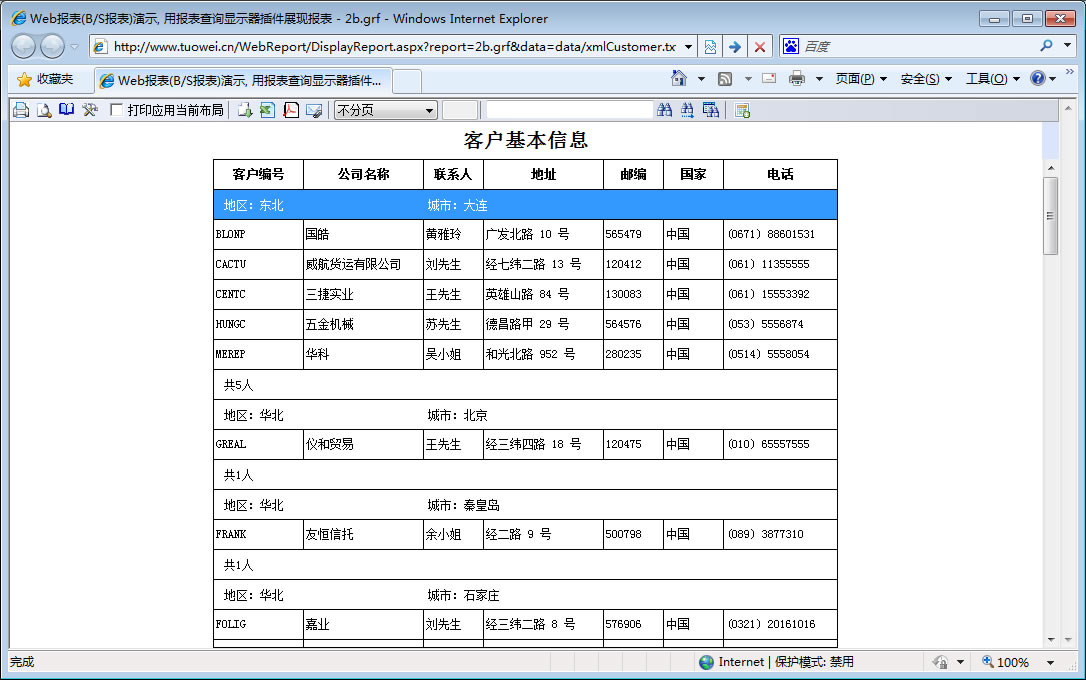Open print preview in report toolbar
The height and width of the screenshot is (680, 1086).
coord(44,110)
